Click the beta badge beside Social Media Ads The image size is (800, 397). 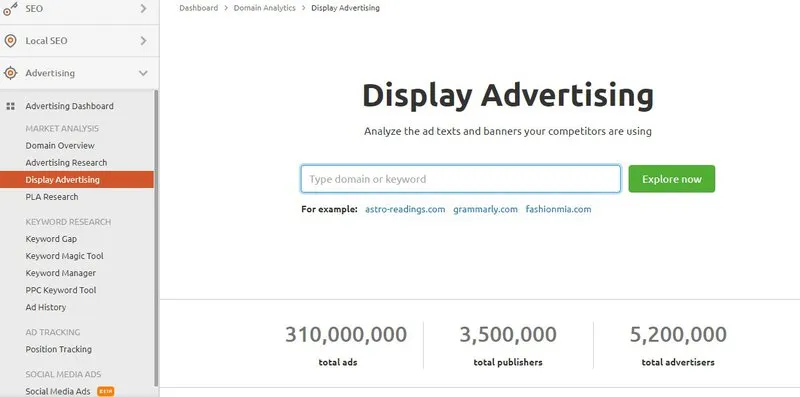click(106, 391)
